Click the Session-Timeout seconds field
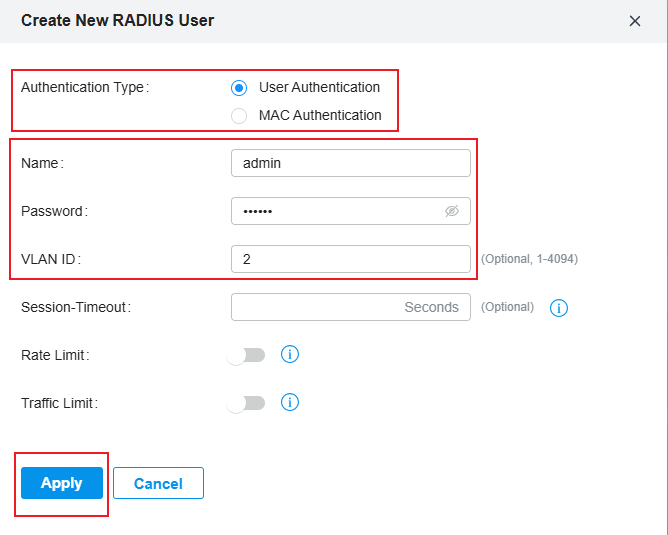Image resolution: width=668 pixels, height=535 pixels. pyautogui.click(x=351, y=307)
